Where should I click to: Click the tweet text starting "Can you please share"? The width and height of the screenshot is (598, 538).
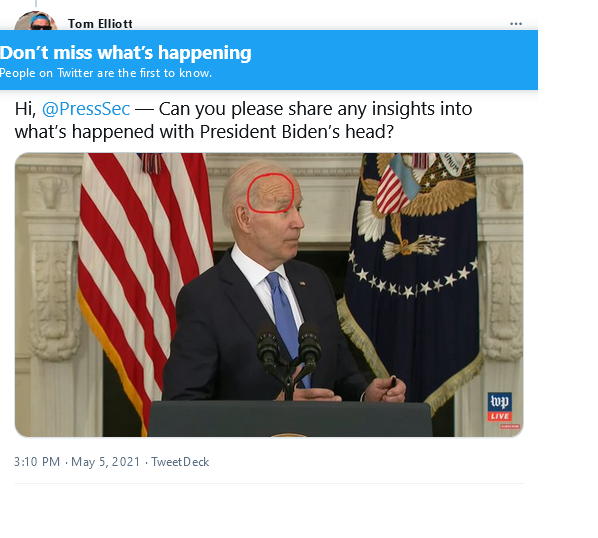[x=315, y=109]
